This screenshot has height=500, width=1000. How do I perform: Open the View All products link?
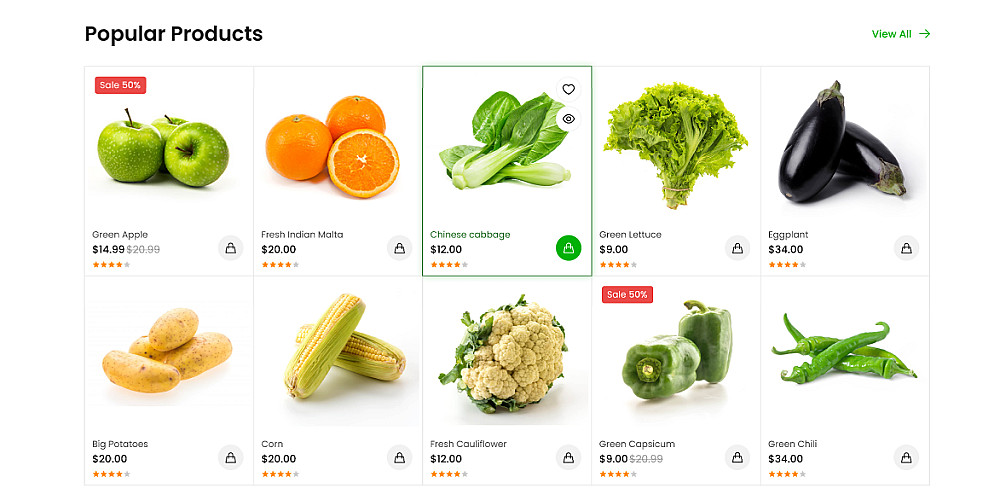tap(901, 34)
